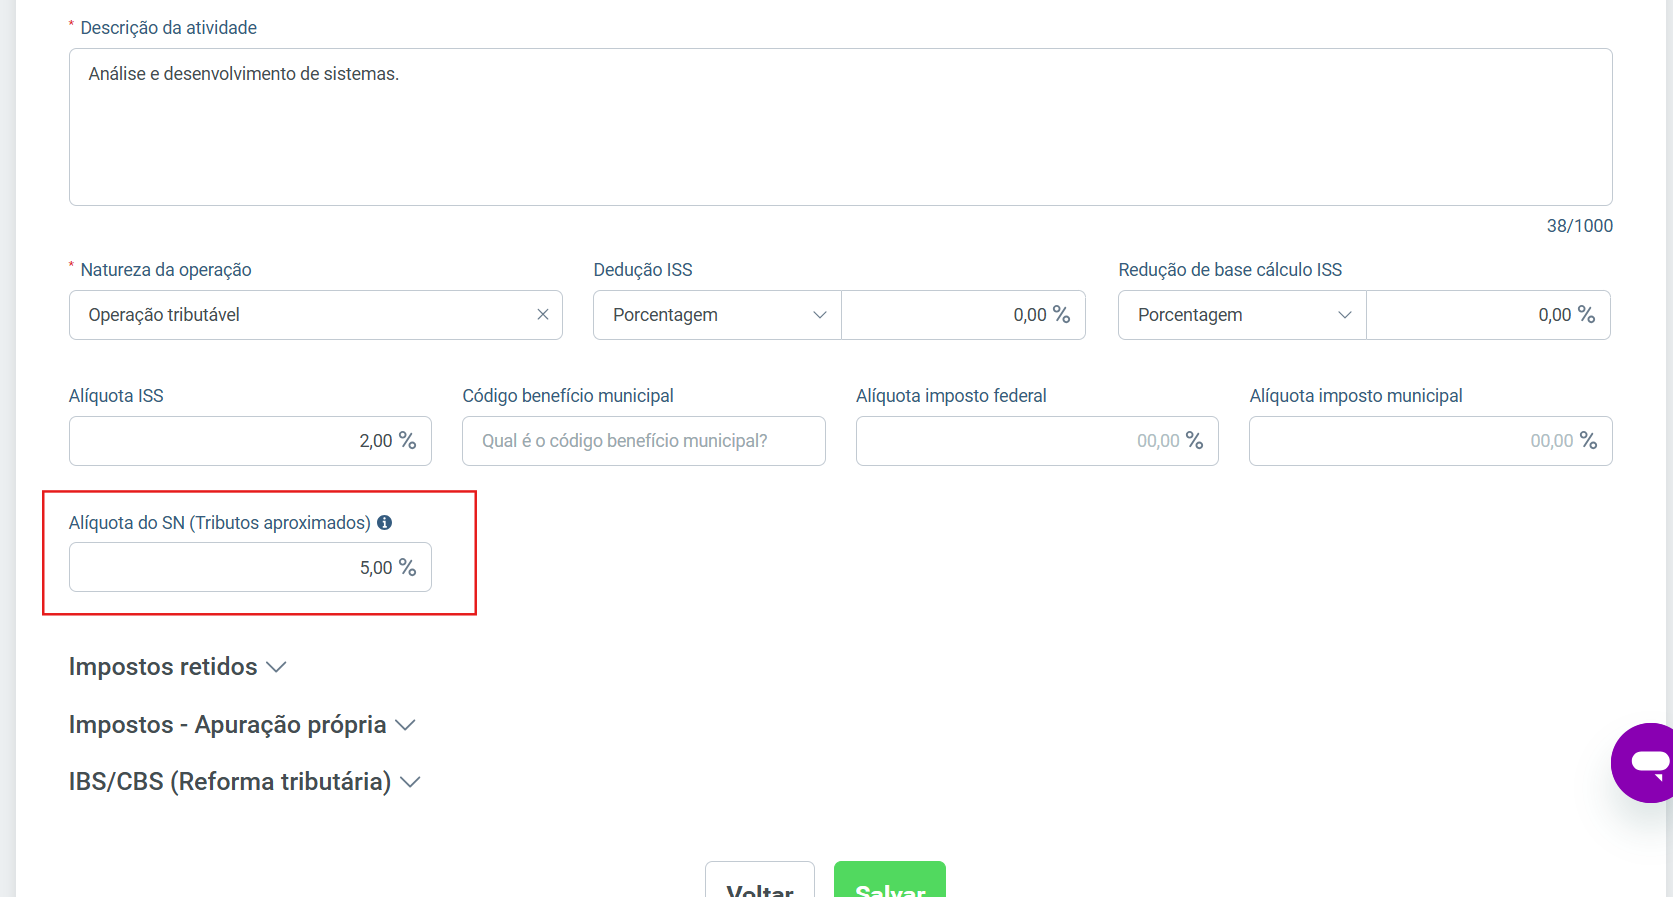This screenshot has width=1673, height=897.
Task: Click the Alíquota do SN value field
Action: click(x=250, y=567)
